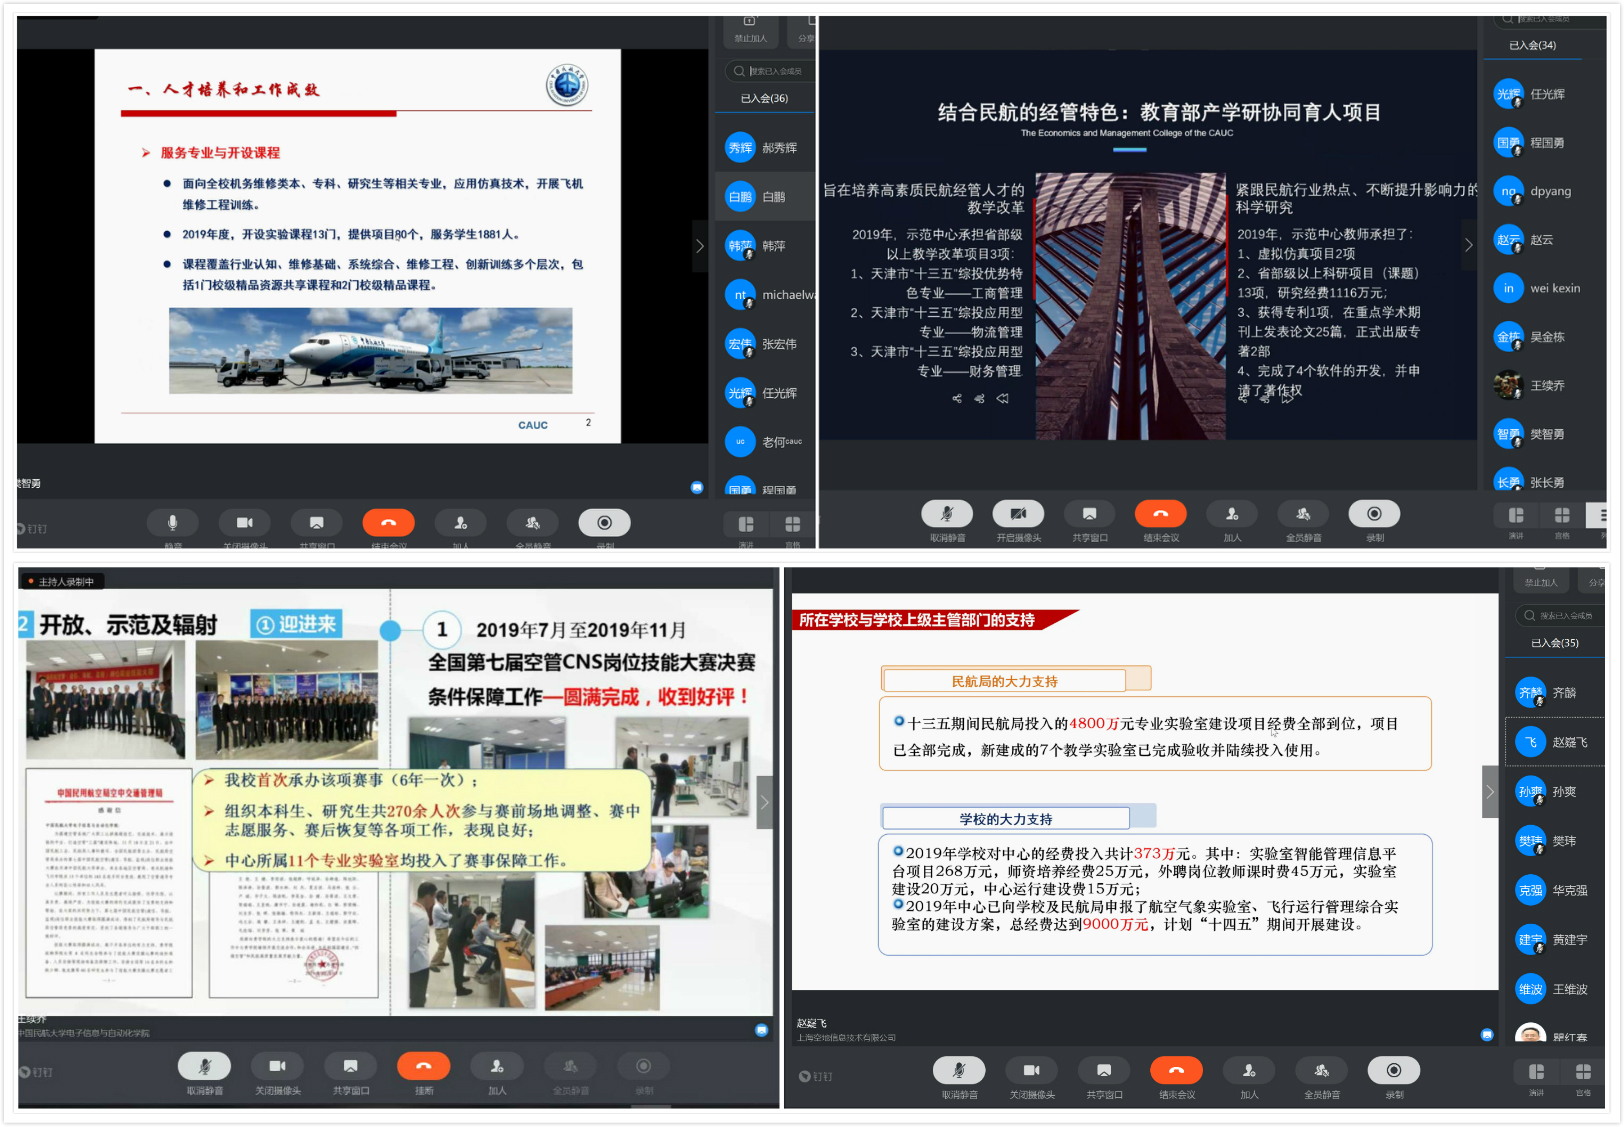Click 禁止加入 button above the 已入会(36) list

pos(750,30)
